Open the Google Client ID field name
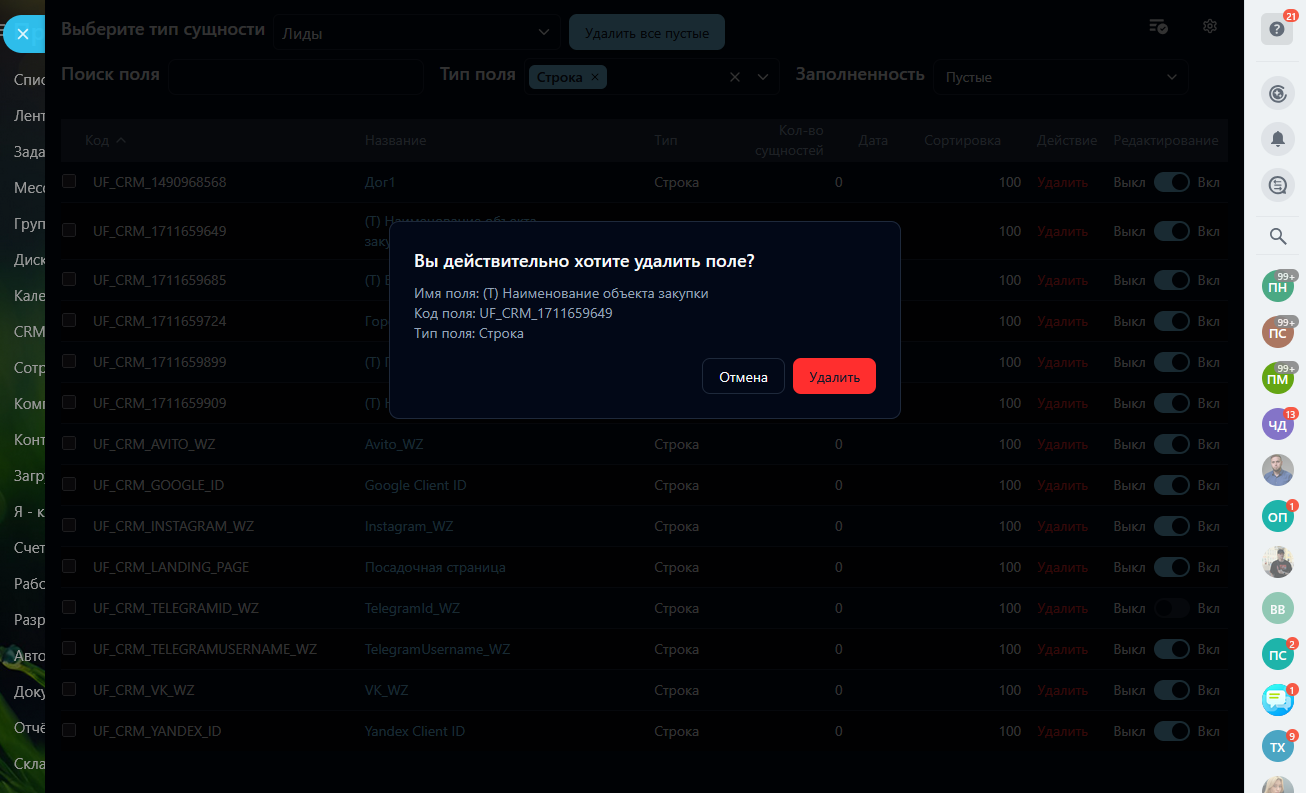1306x793 pixels. point(415,485)
